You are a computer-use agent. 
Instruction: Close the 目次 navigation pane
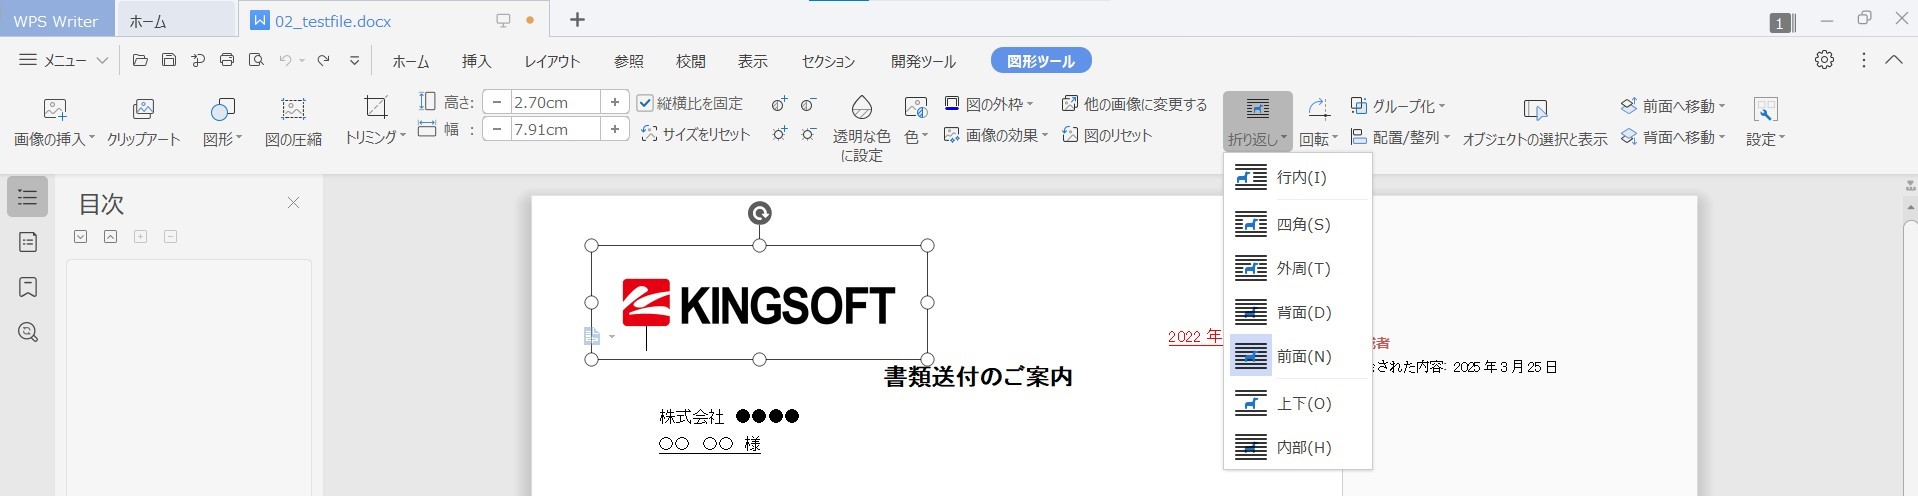click(x=293, y=202)
